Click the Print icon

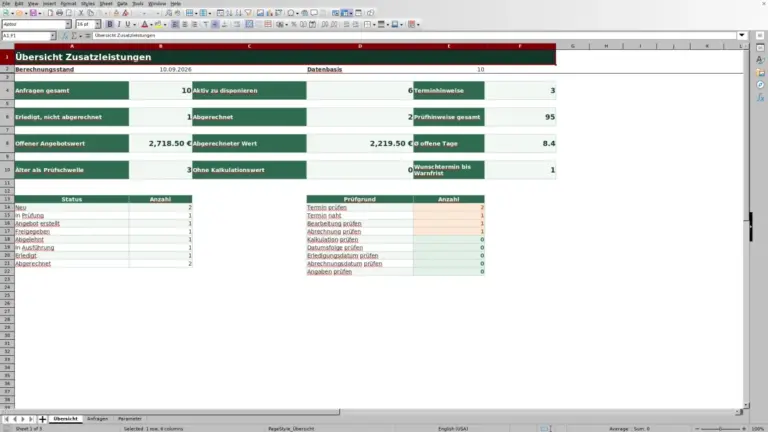point(59,13)
